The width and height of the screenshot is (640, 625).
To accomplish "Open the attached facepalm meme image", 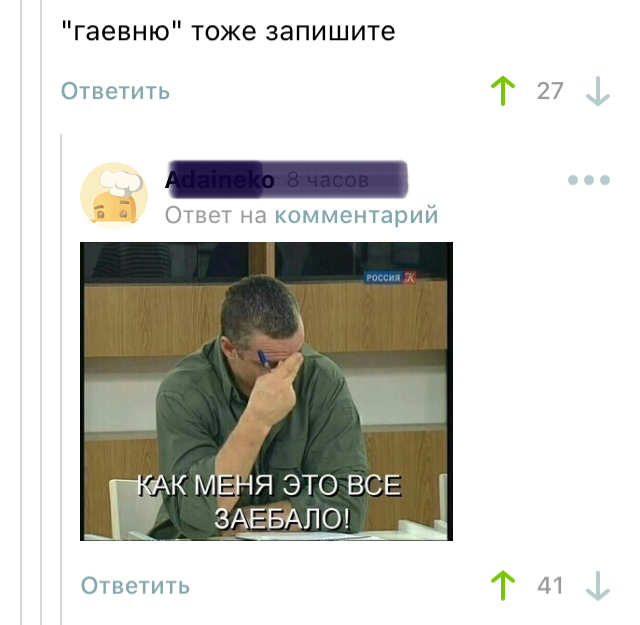I will 267,391.
